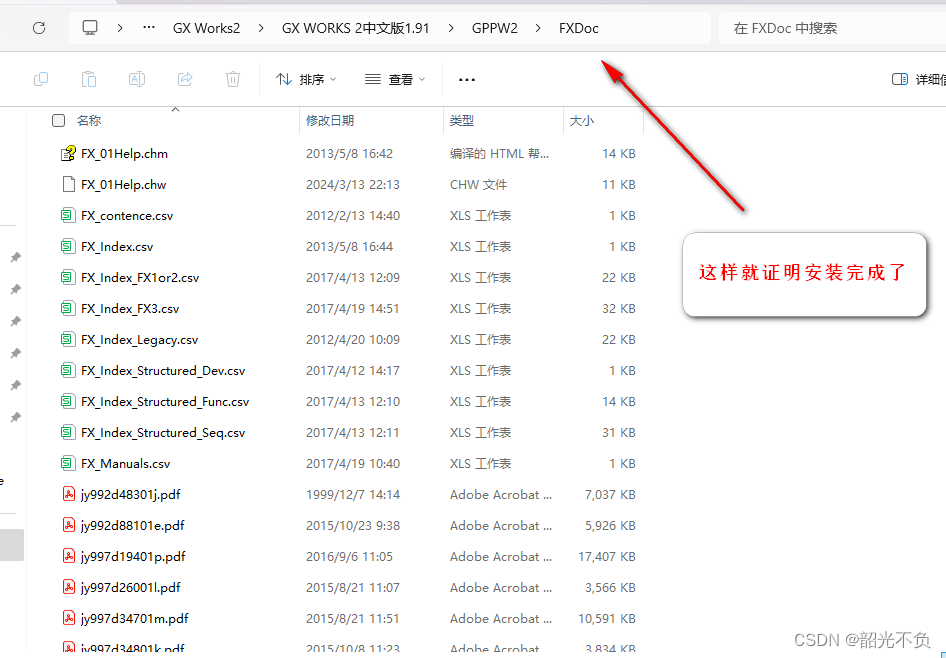Sort by the 修改日期 column header
The image size is (946, 658).
[330, 121]
